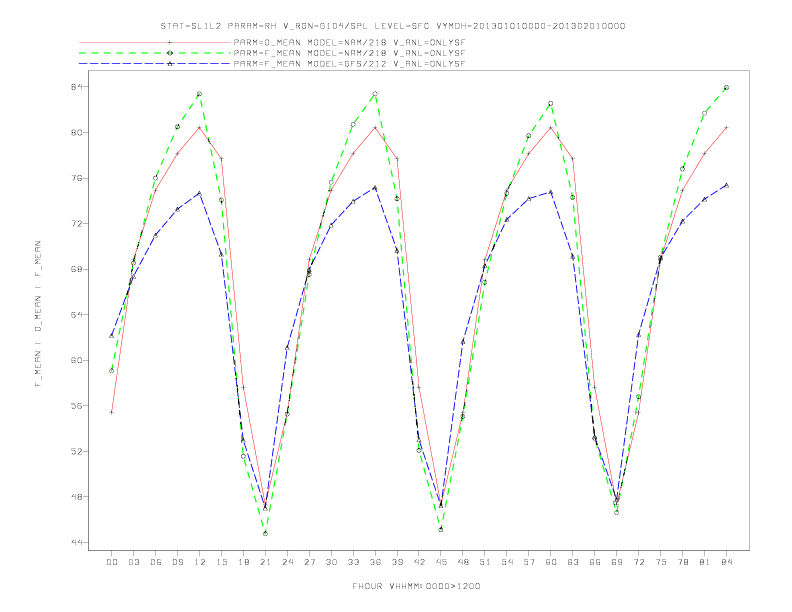Click x-axis forecast hour label 36
The image size is (792, 612).
[x=375, y=562]
